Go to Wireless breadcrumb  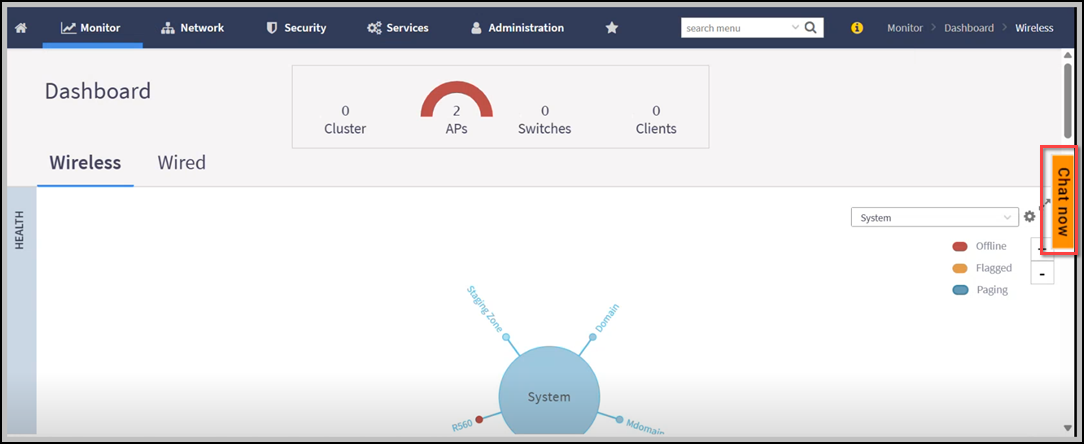1034,28
